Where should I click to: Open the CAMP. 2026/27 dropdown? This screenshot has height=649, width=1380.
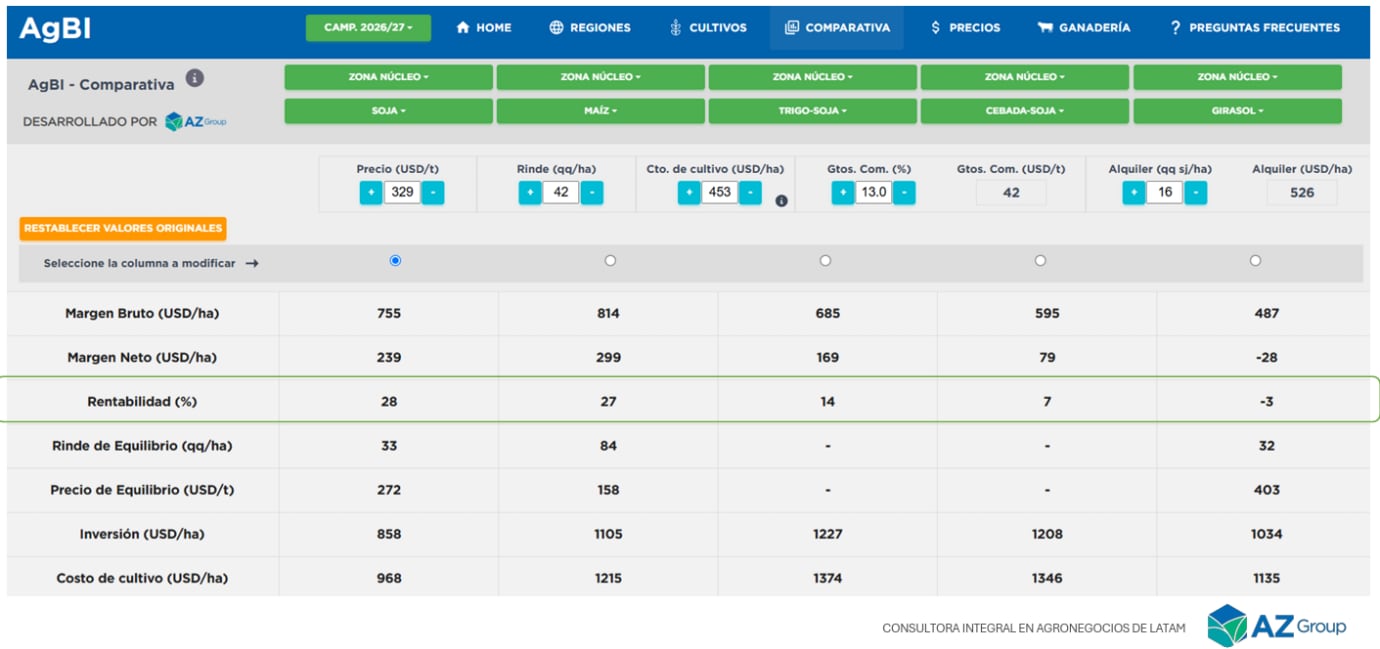coord(368,28)
